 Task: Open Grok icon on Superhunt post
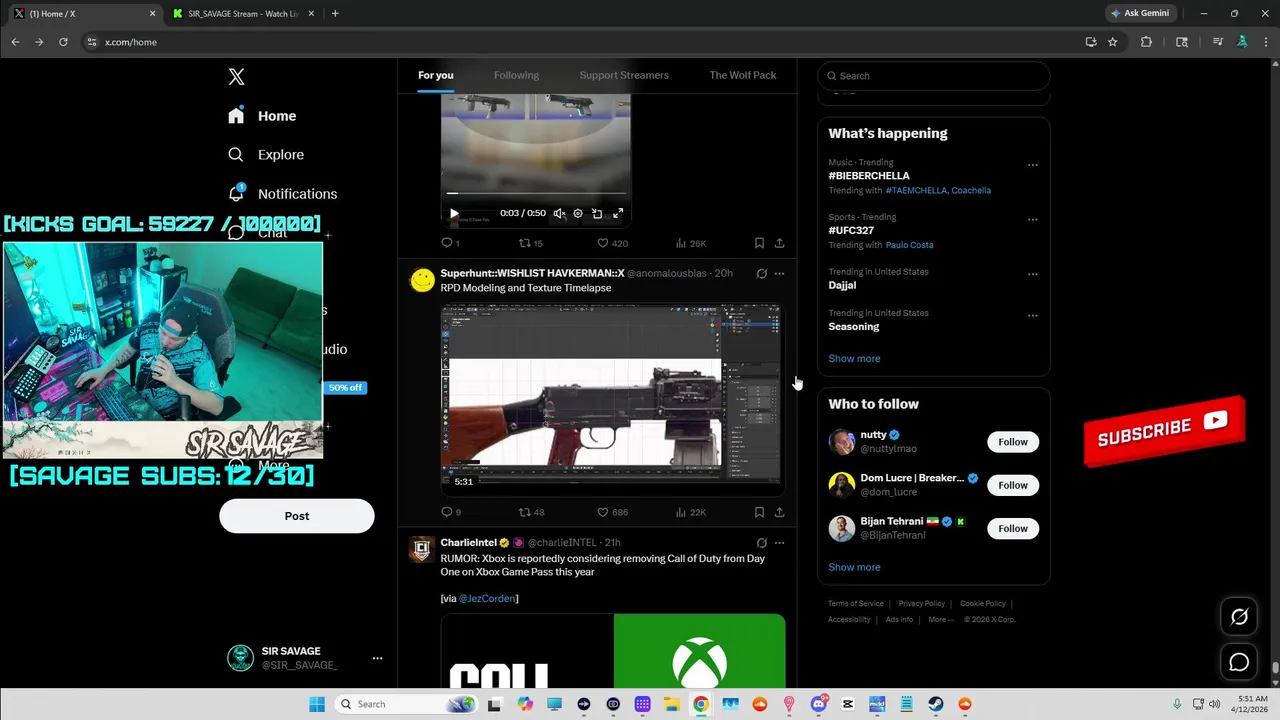tap(761, 273)
